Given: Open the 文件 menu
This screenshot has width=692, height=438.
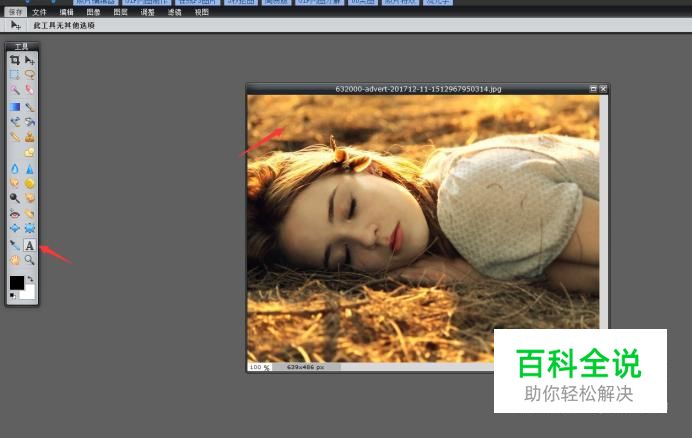Looking at the screenshot, I should 39,12.
